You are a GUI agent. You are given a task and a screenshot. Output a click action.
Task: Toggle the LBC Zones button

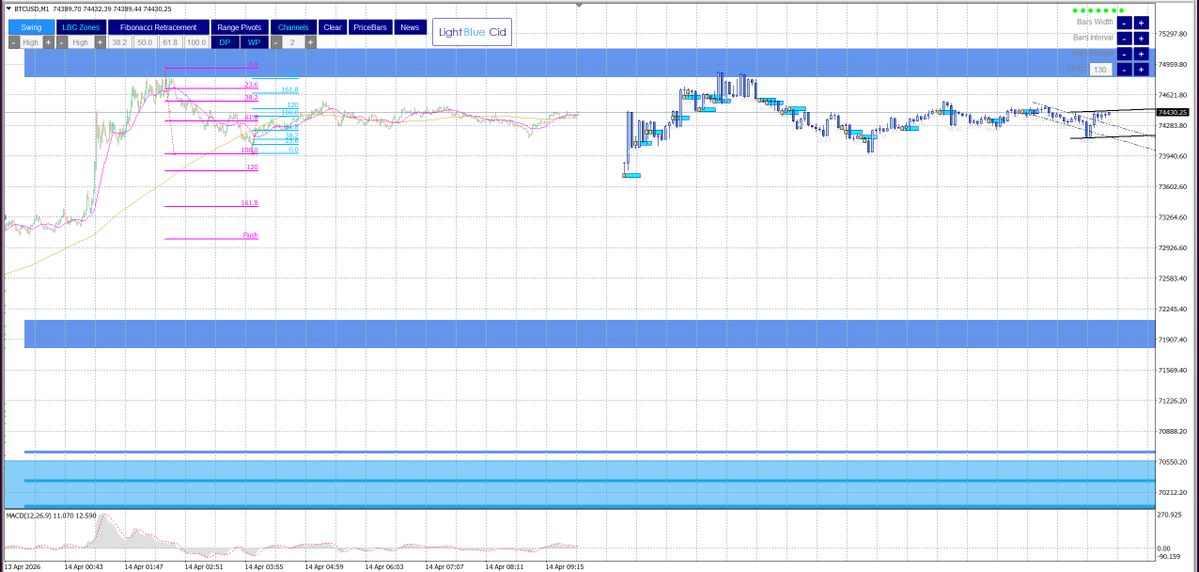81,28
